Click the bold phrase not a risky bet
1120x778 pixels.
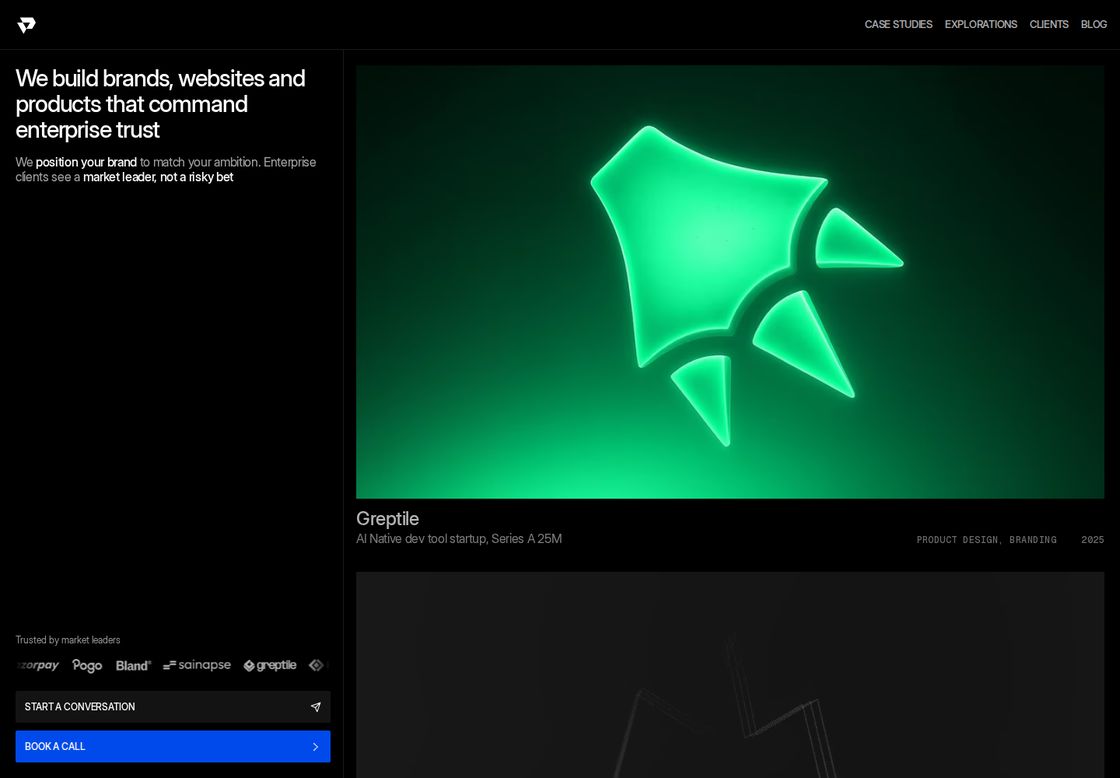click(x=196, y=177)
